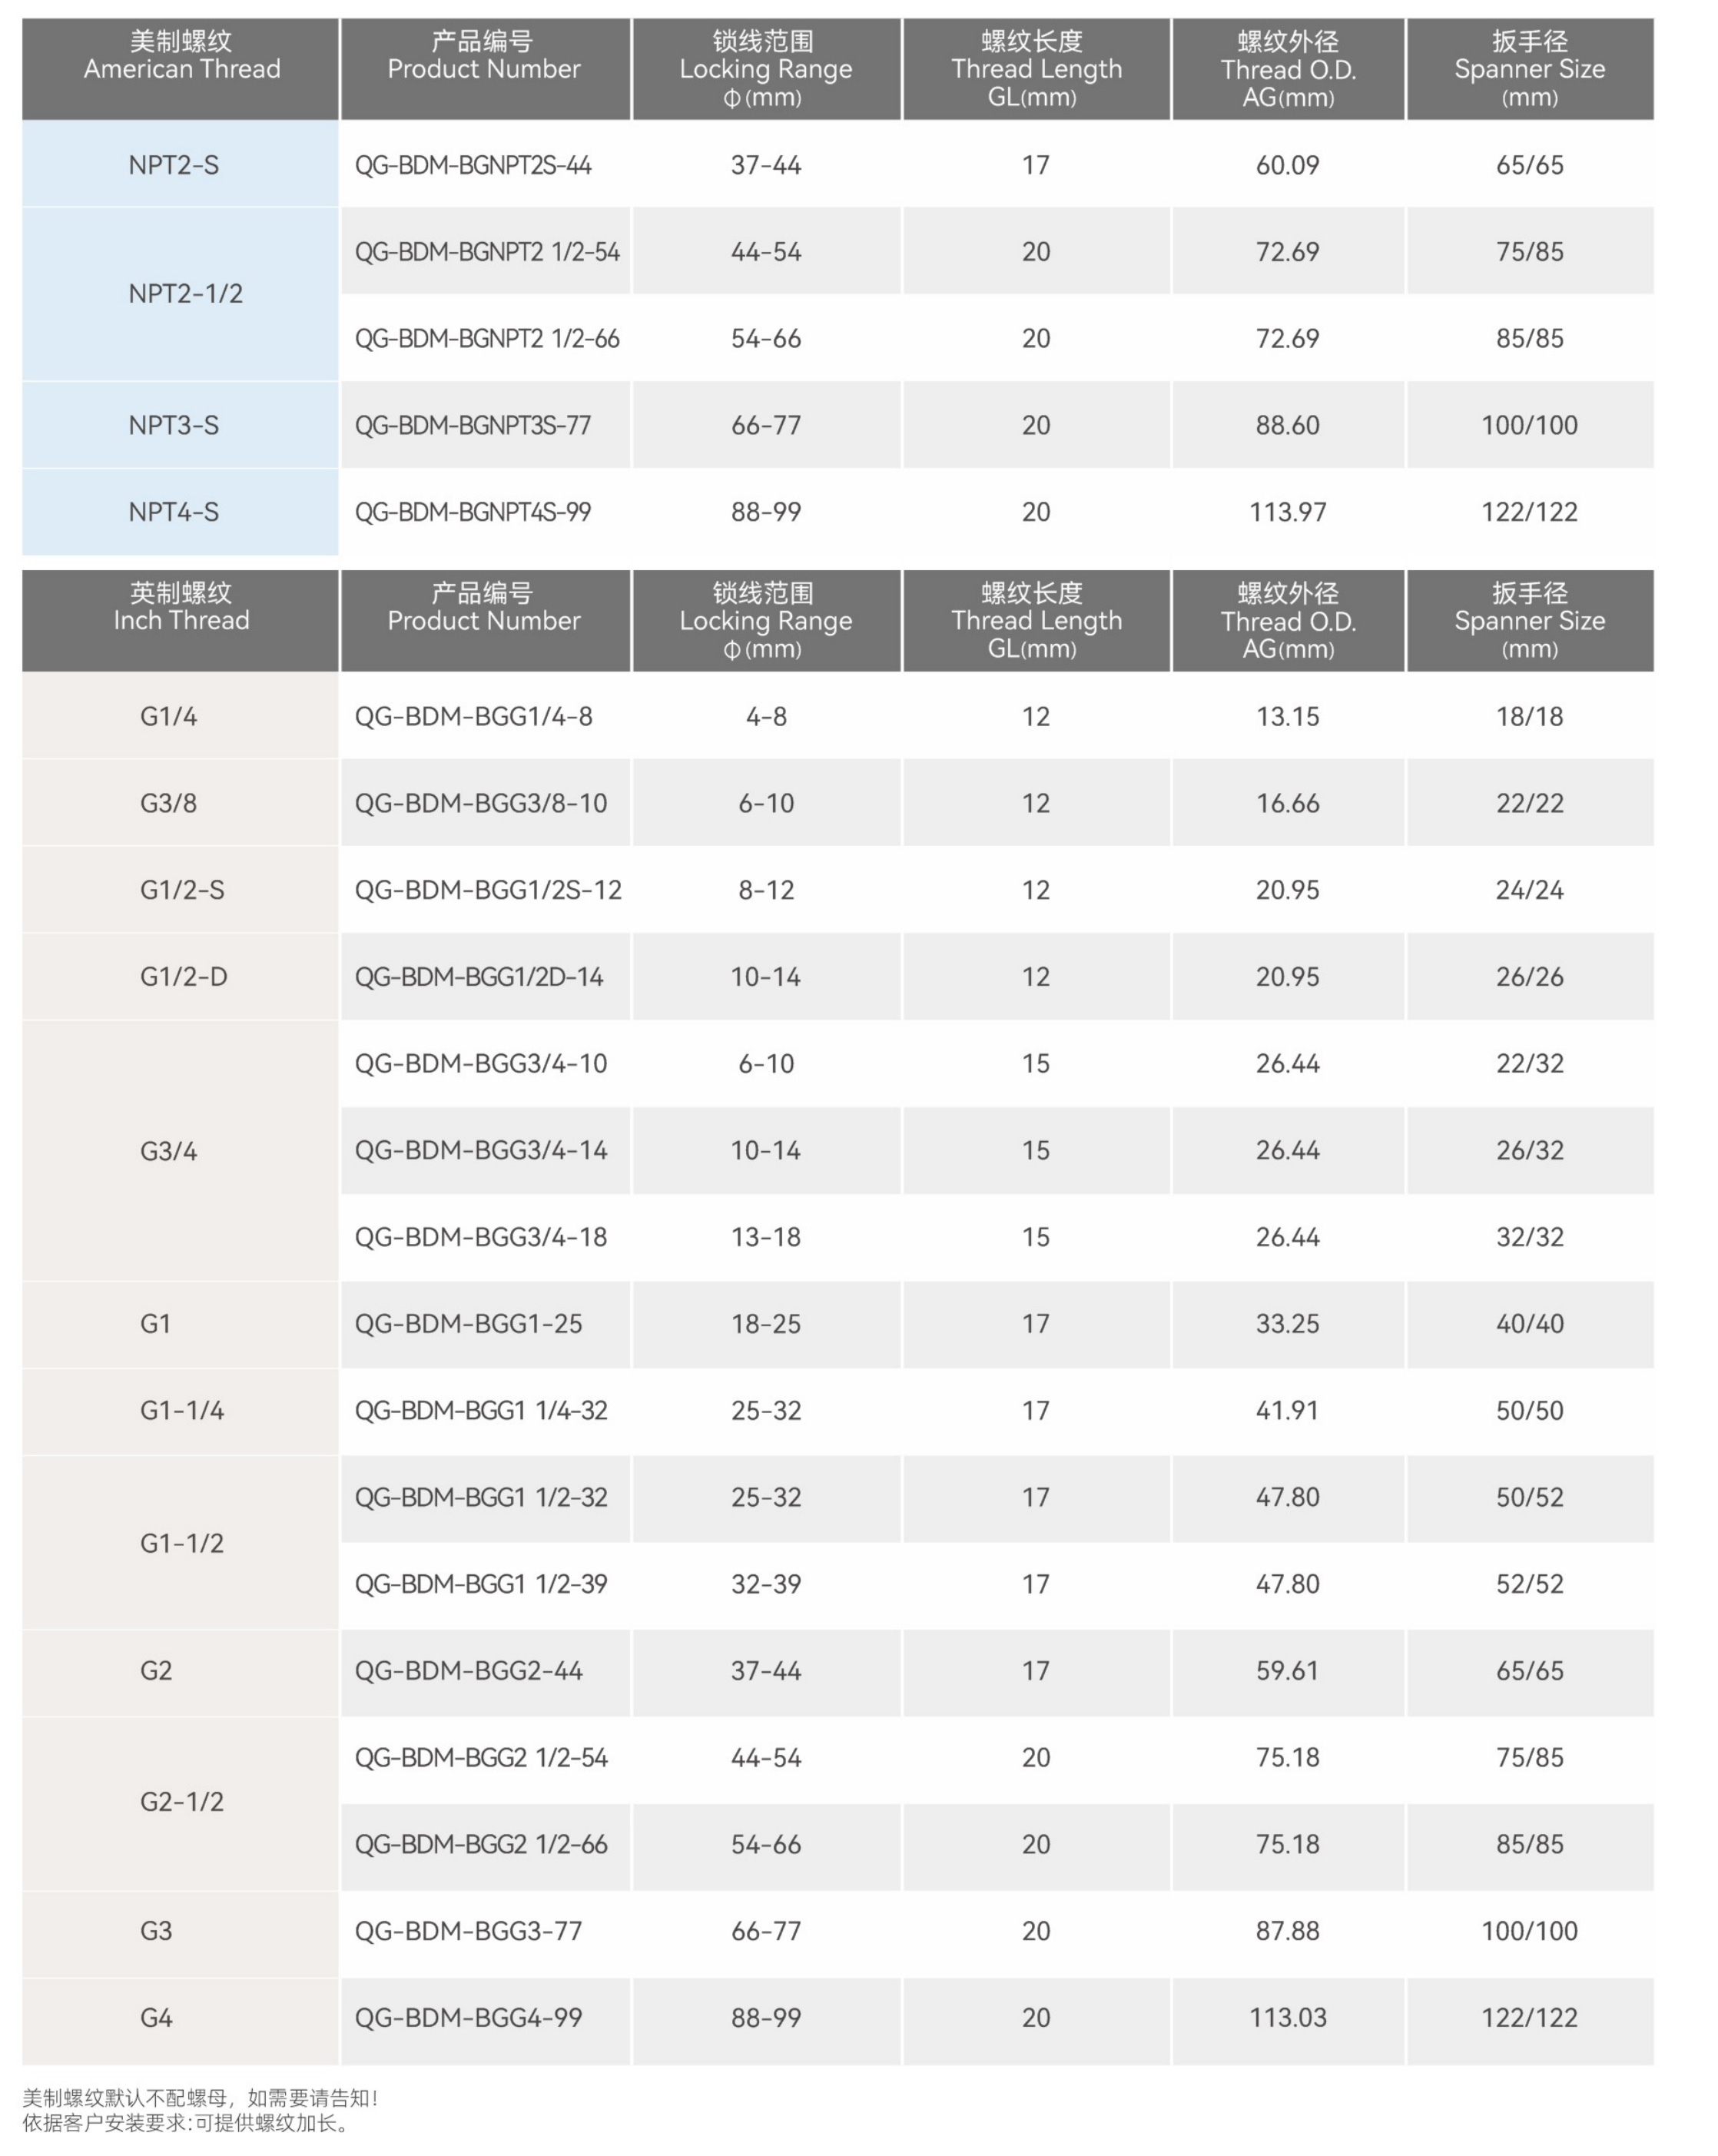Select the G1-1/2 merged thread cell
Image resolution: width=1718 pixels, height=2156 pixels.
[182, 1543]
